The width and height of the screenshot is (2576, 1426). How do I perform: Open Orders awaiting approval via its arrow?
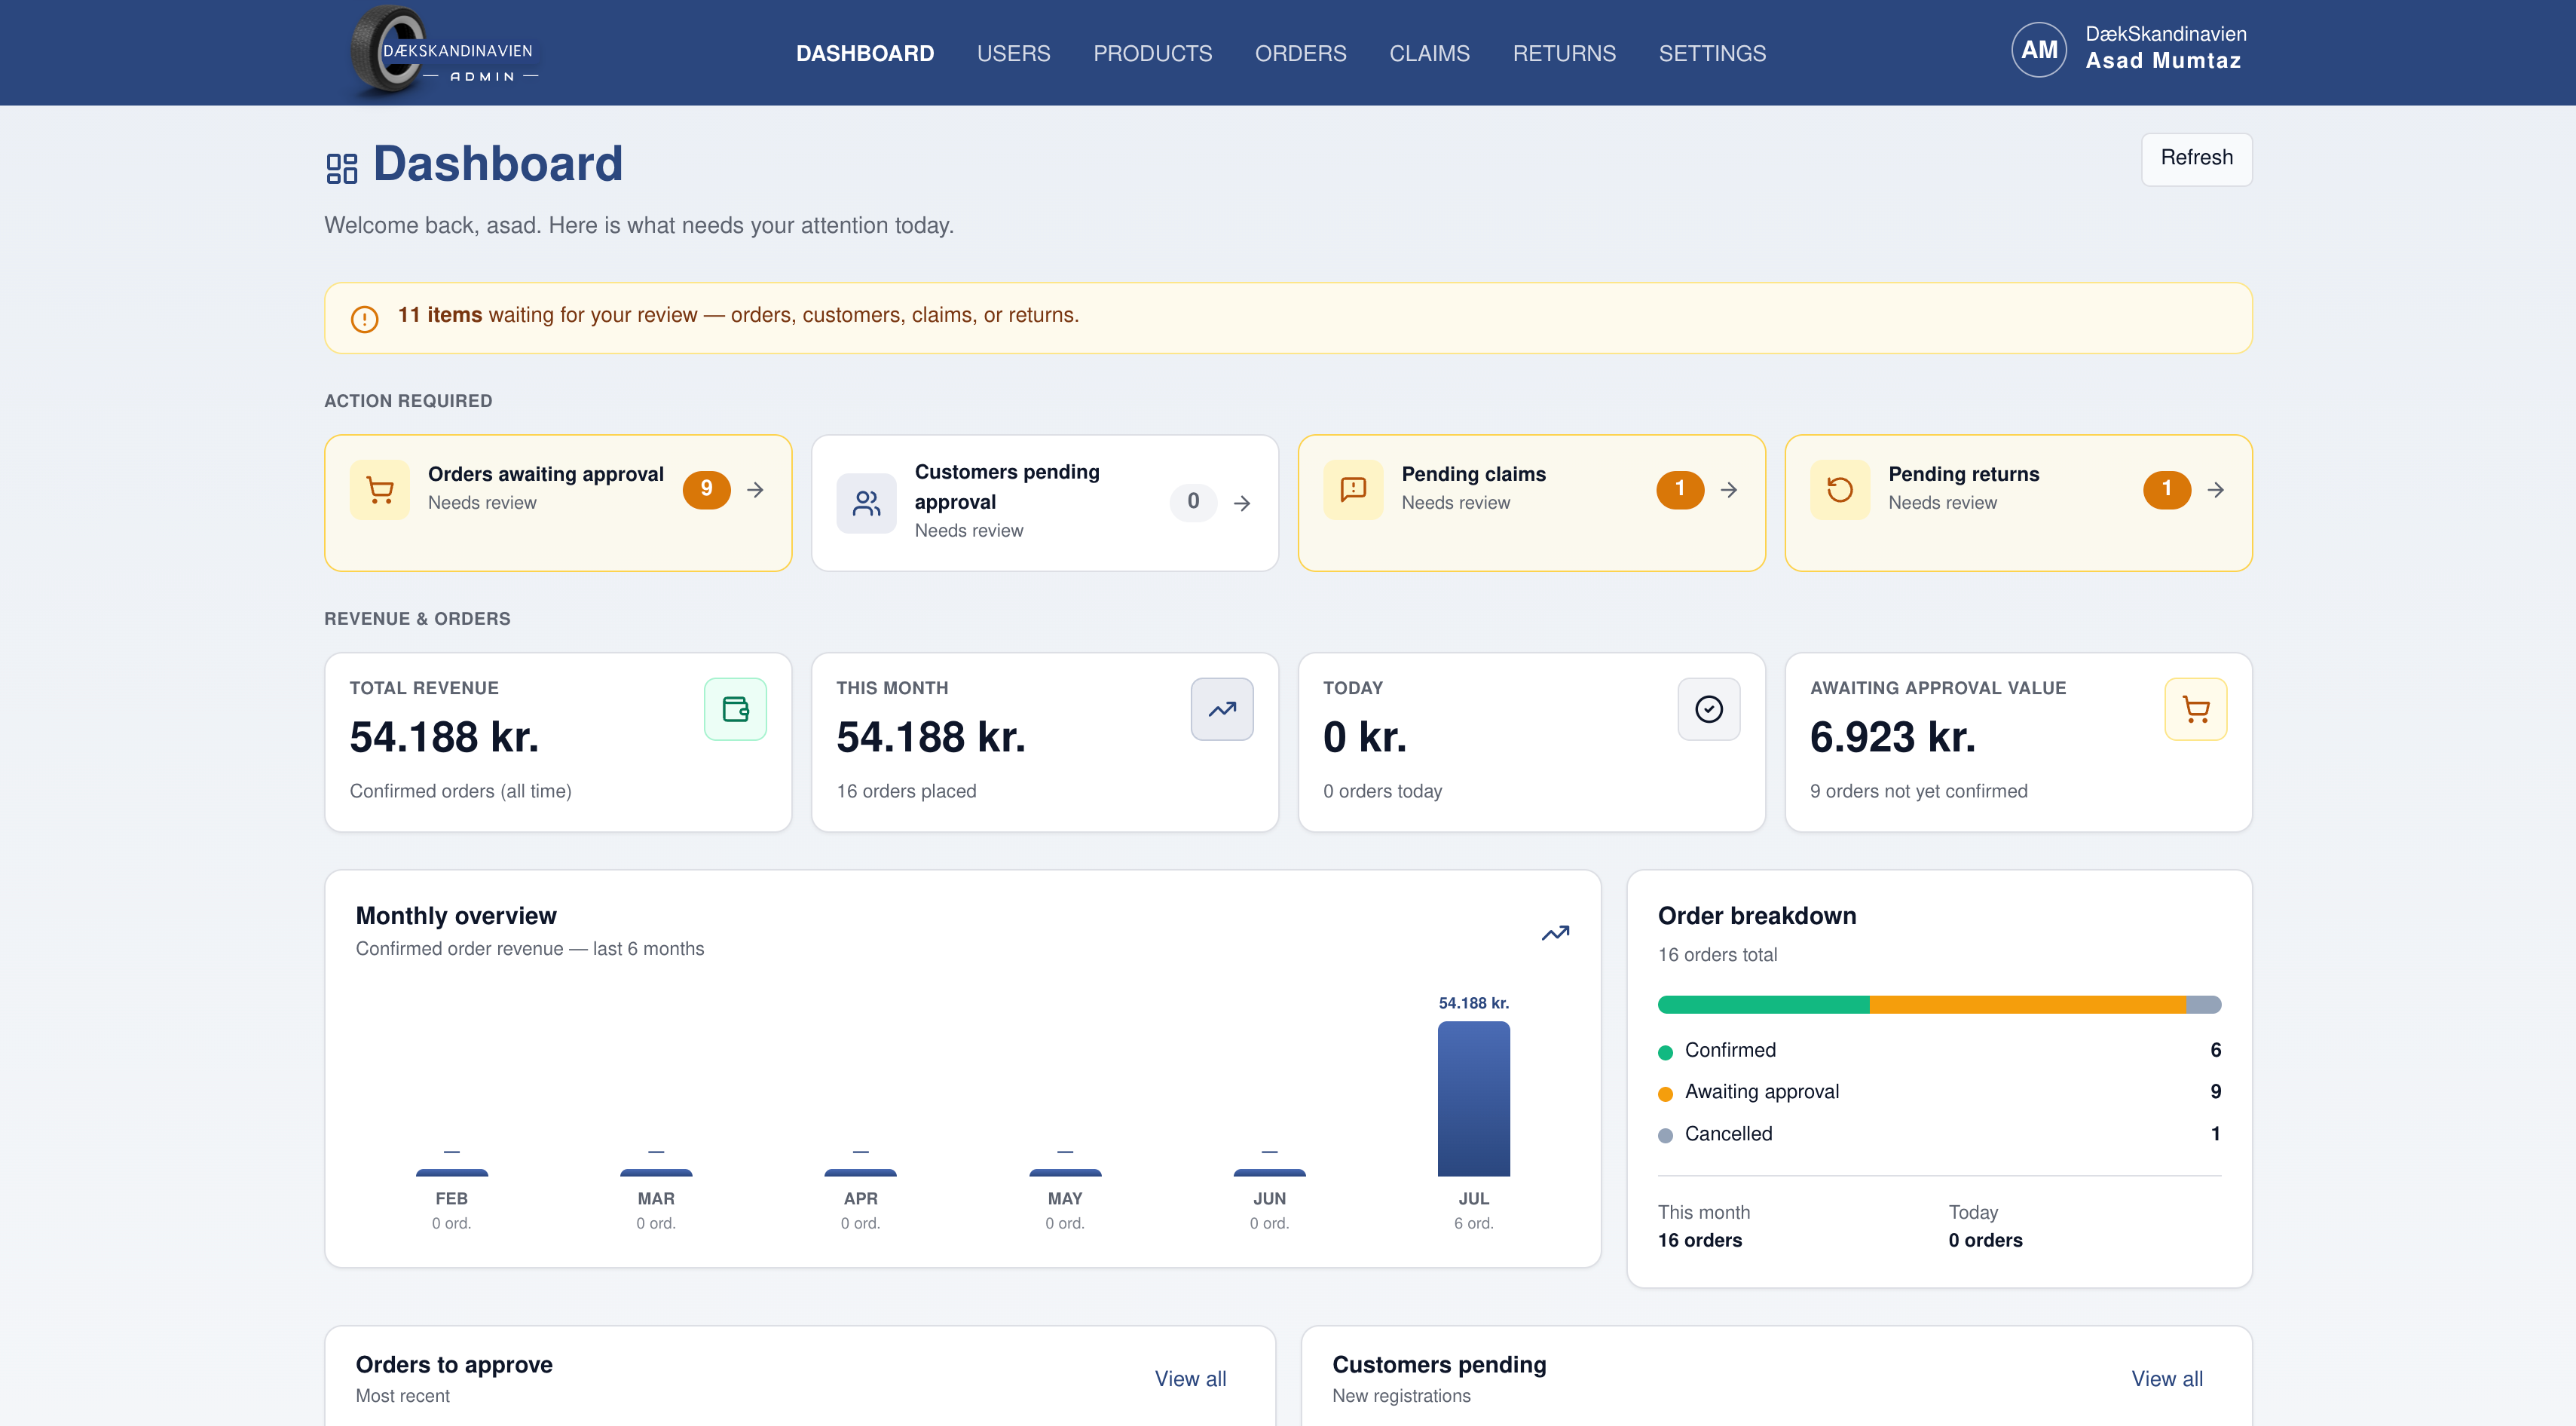(756, 490)
